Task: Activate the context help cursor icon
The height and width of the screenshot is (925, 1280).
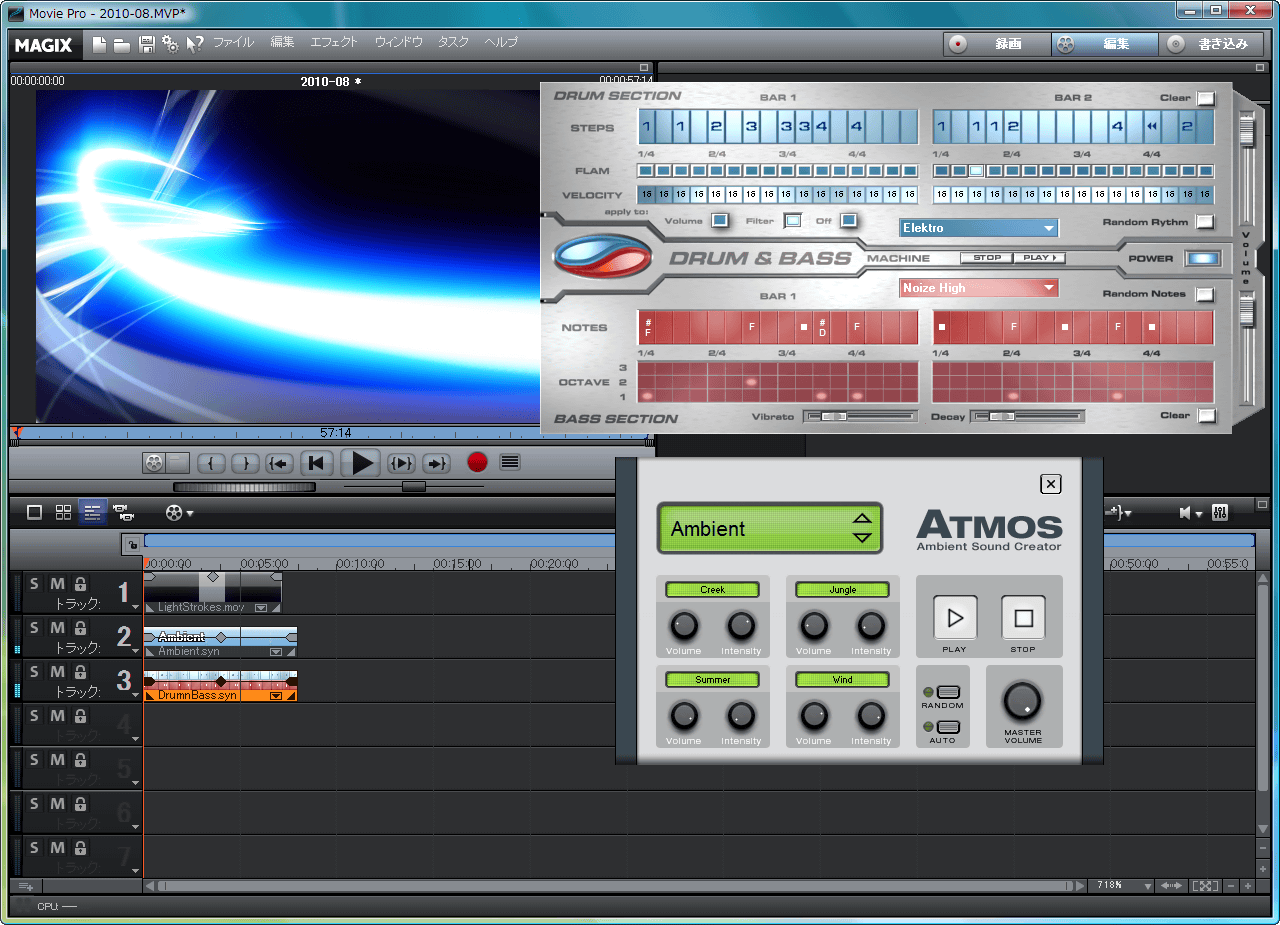Action: pos(195,44)
